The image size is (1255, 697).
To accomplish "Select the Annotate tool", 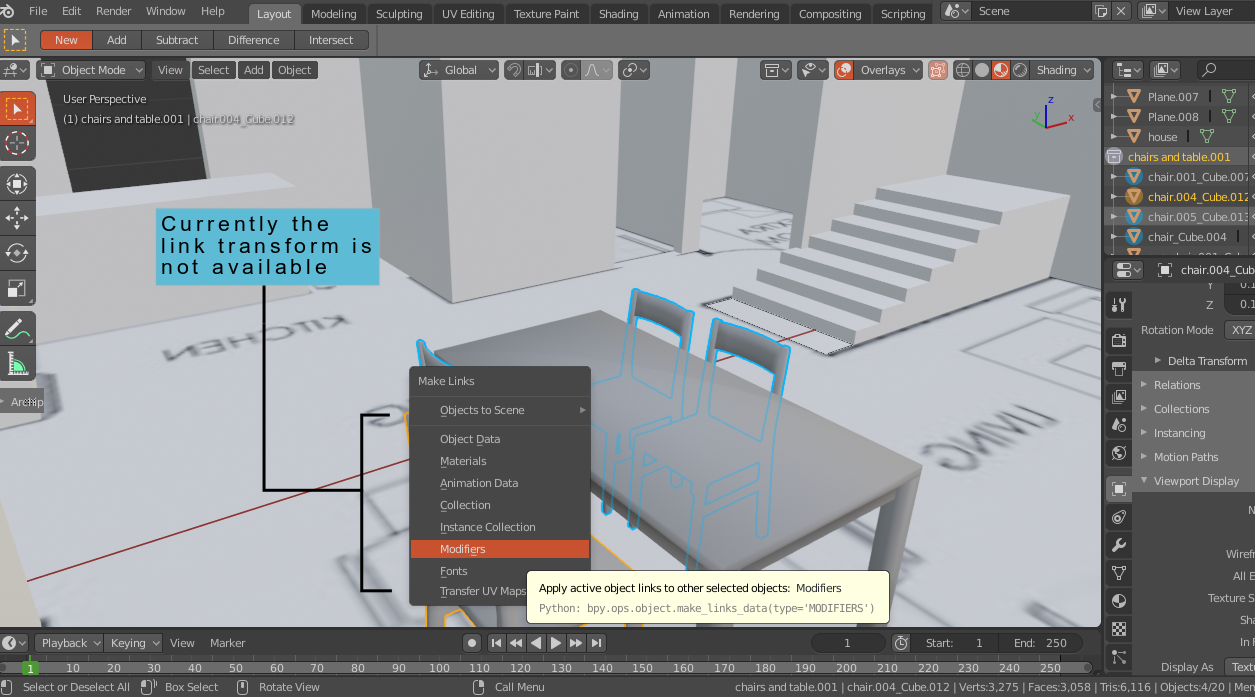I will pos(17,327).
